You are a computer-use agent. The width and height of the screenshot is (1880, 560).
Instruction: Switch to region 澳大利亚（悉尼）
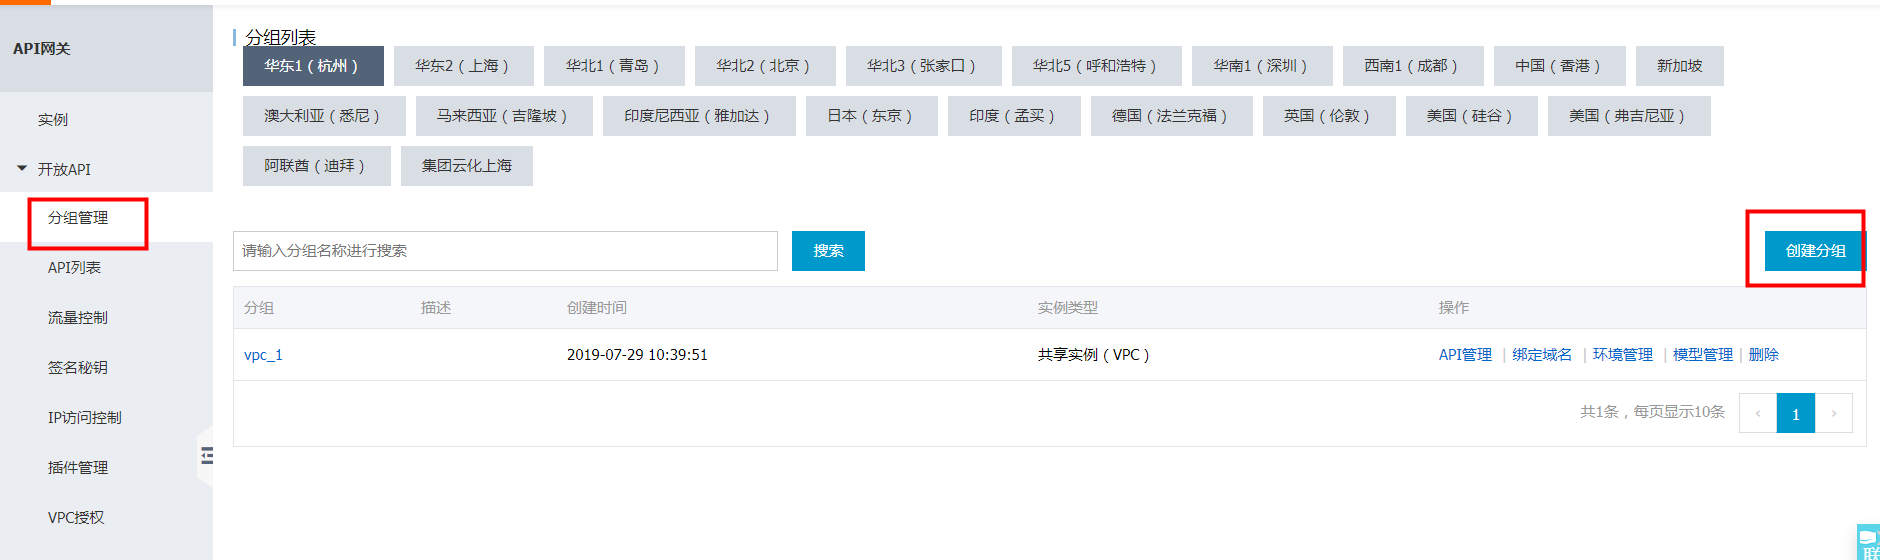tap(324, 116)
